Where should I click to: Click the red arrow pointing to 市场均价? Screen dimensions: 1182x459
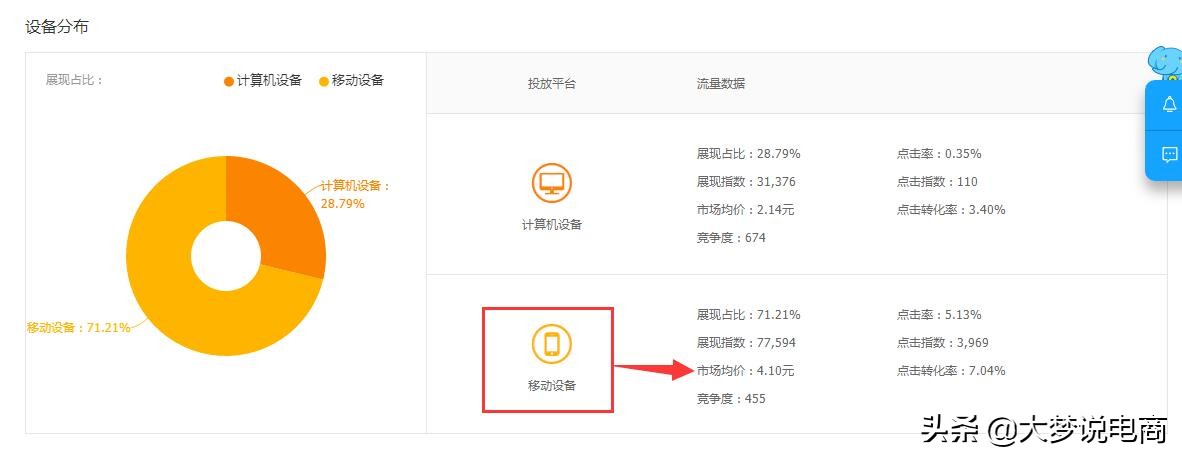click(652, 369)
